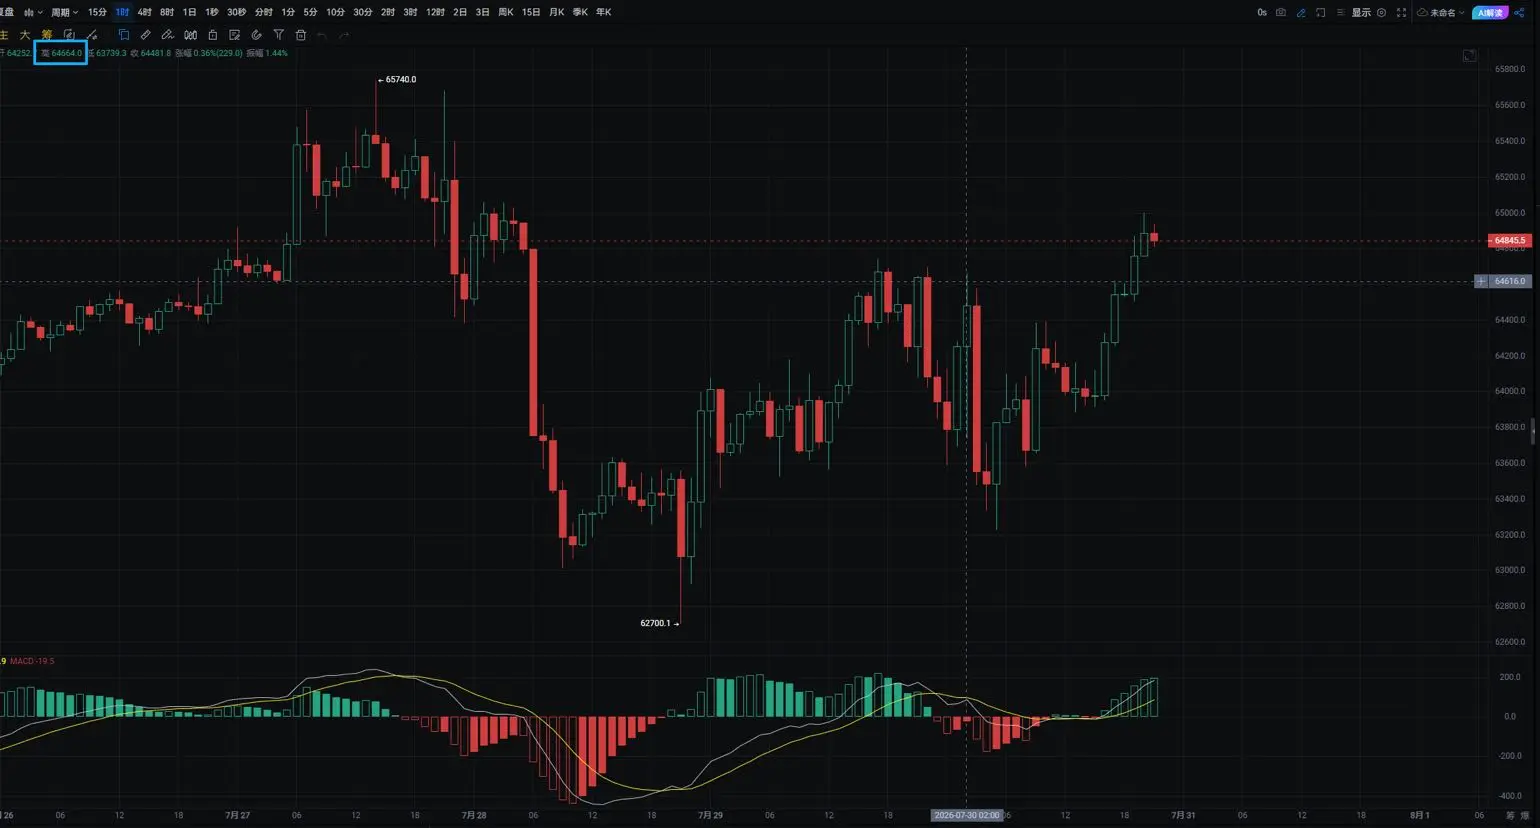Select the 5分 timeframe
The height and width of the screenshot is (828, 1540).
(310, 12)
